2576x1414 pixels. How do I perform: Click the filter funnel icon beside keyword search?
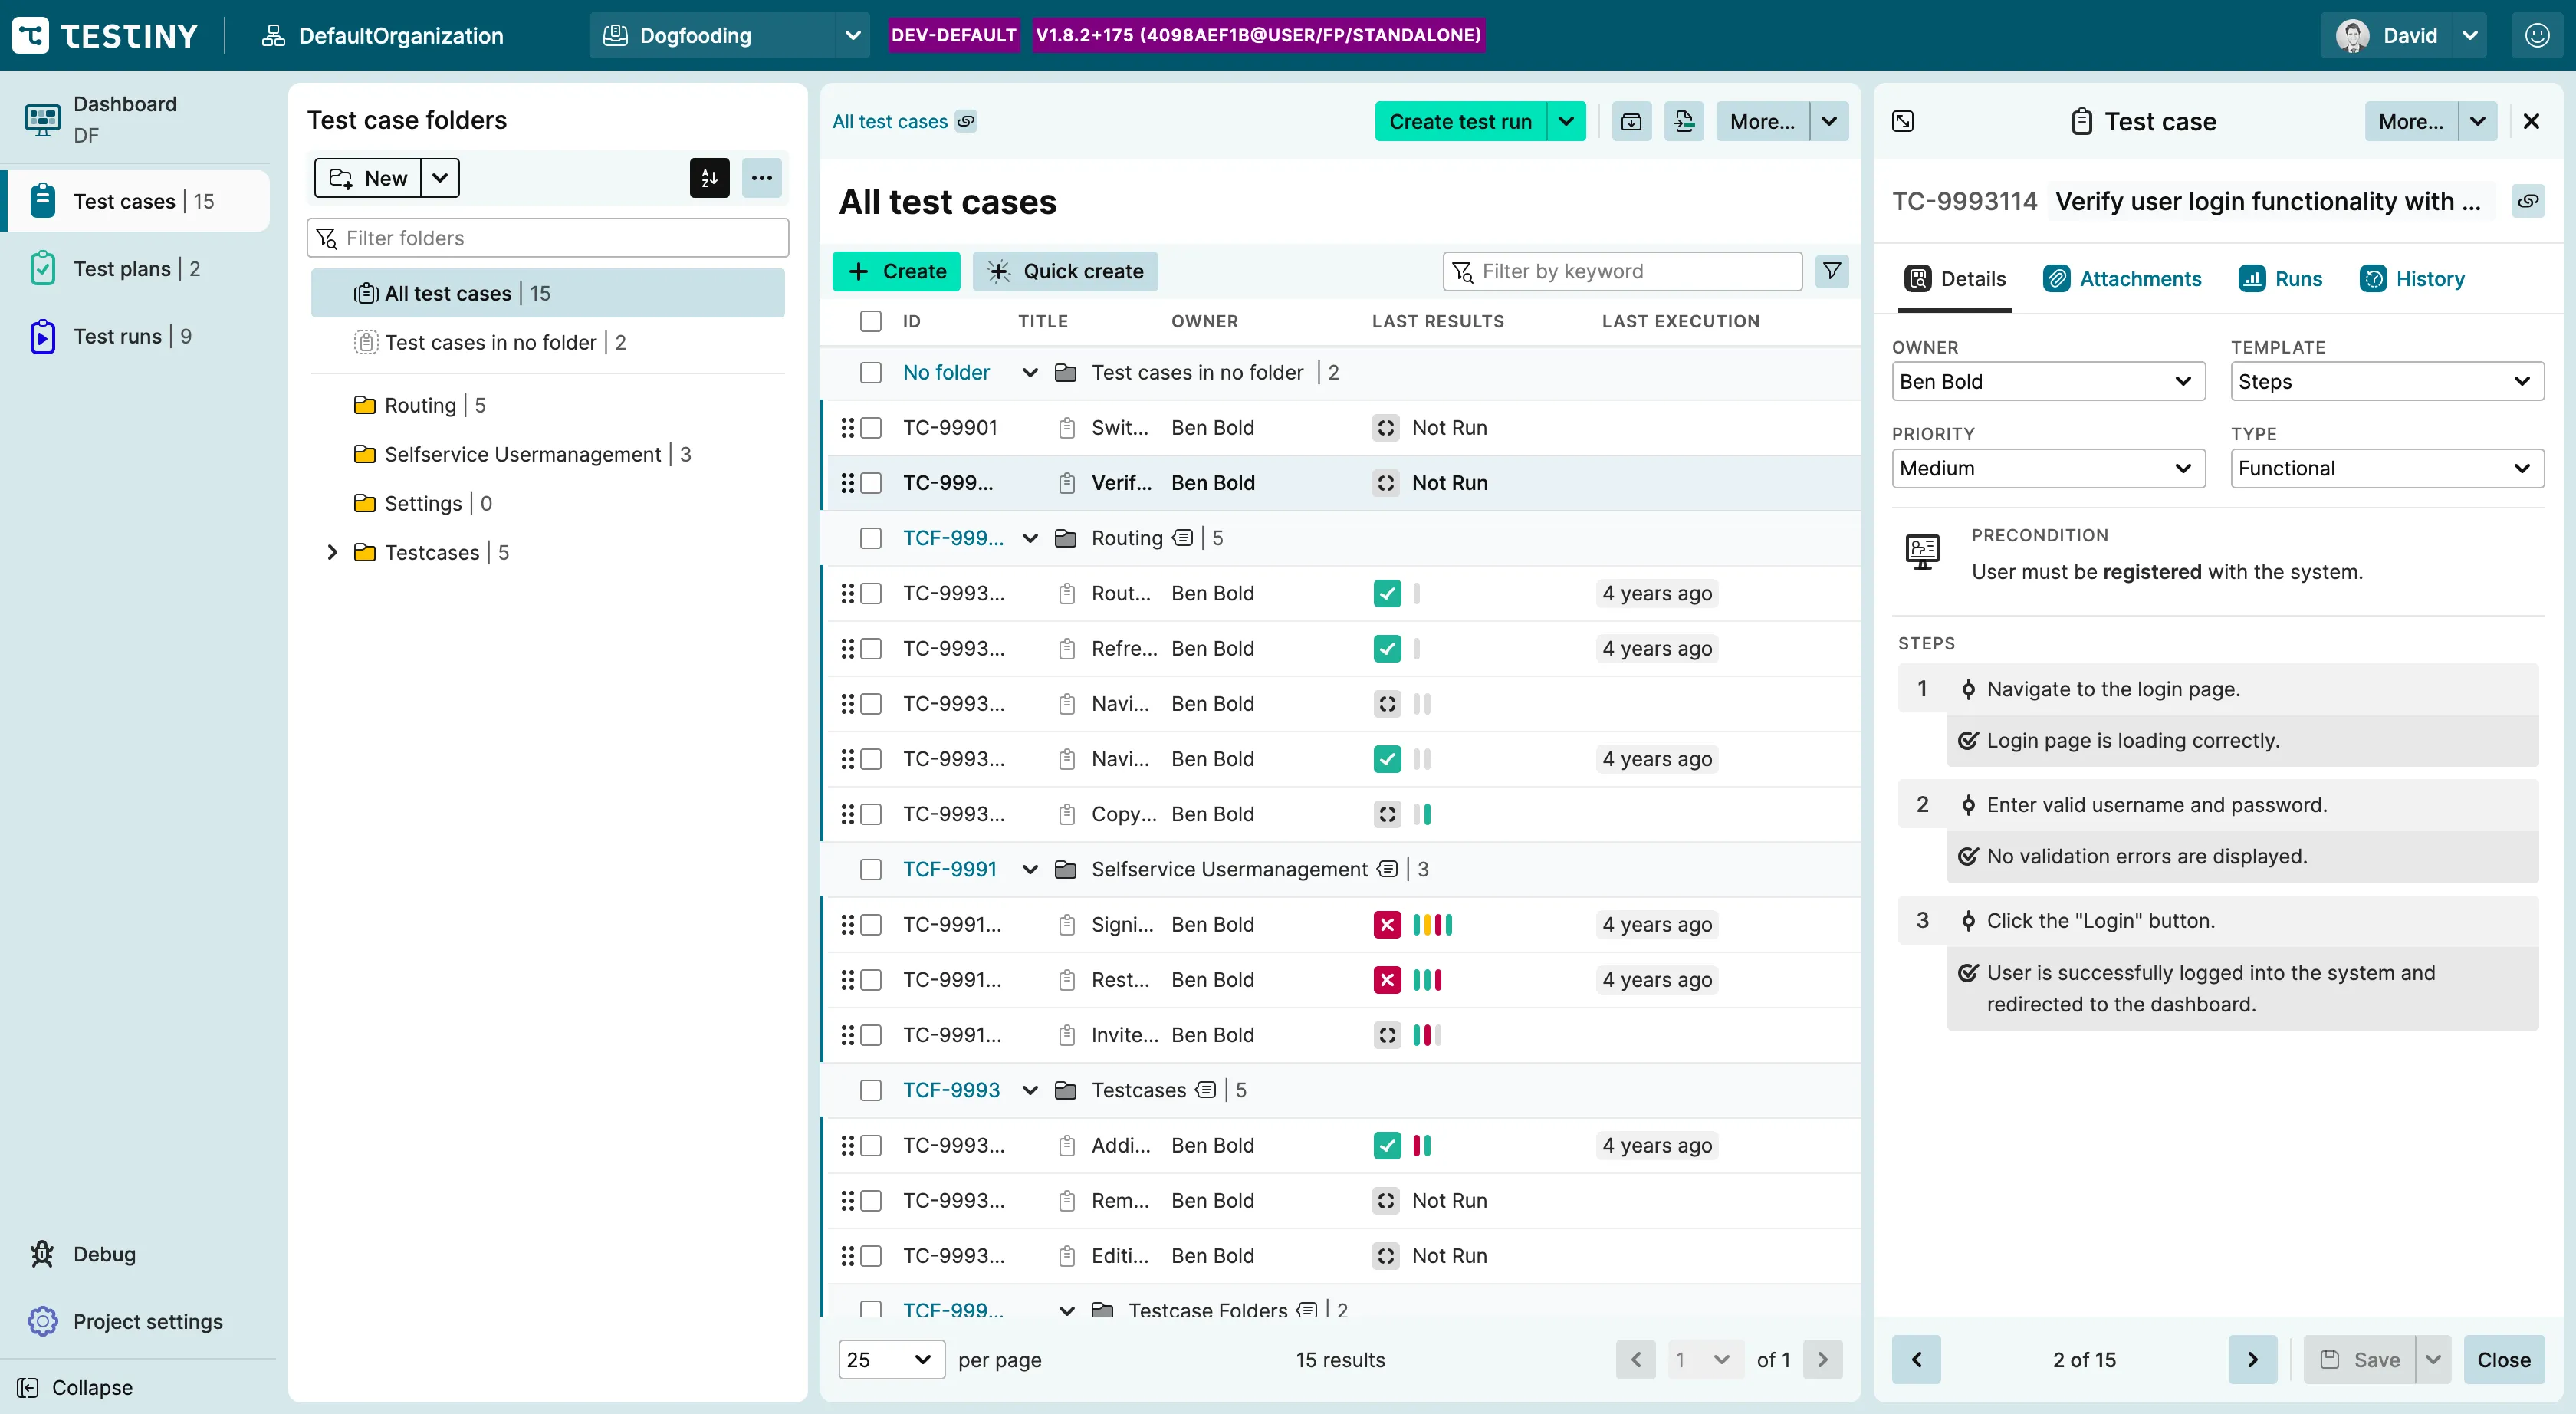(x=1831, y=271)
